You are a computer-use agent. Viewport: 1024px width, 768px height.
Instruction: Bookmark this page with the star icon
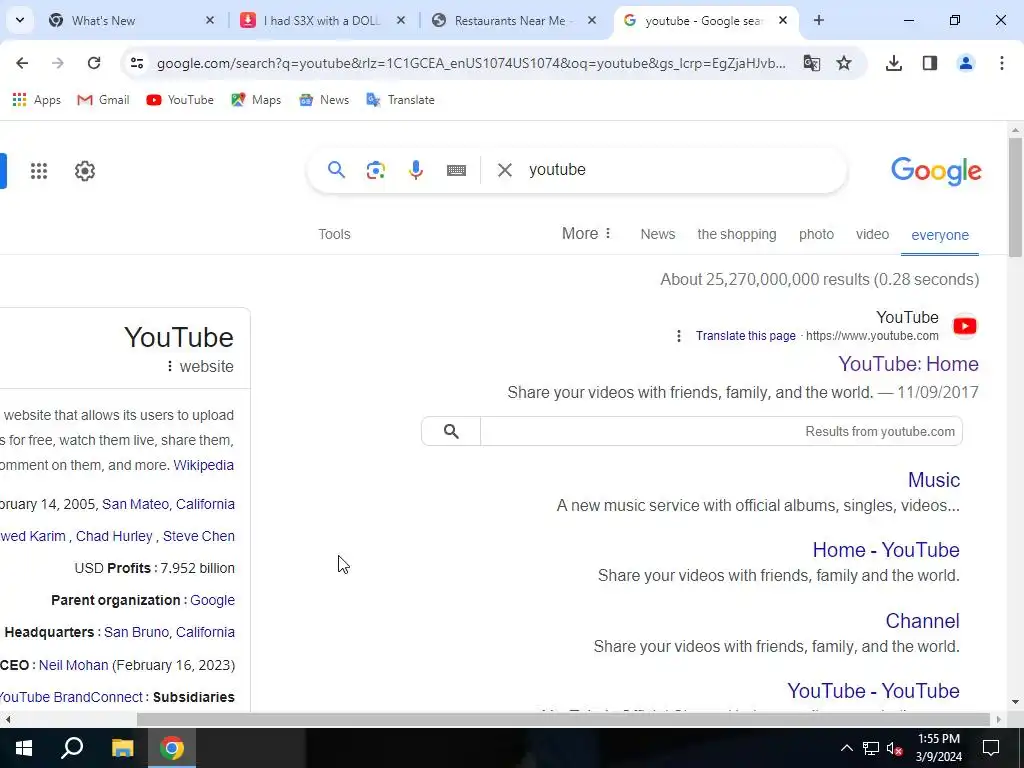click(x=844, y=63)
